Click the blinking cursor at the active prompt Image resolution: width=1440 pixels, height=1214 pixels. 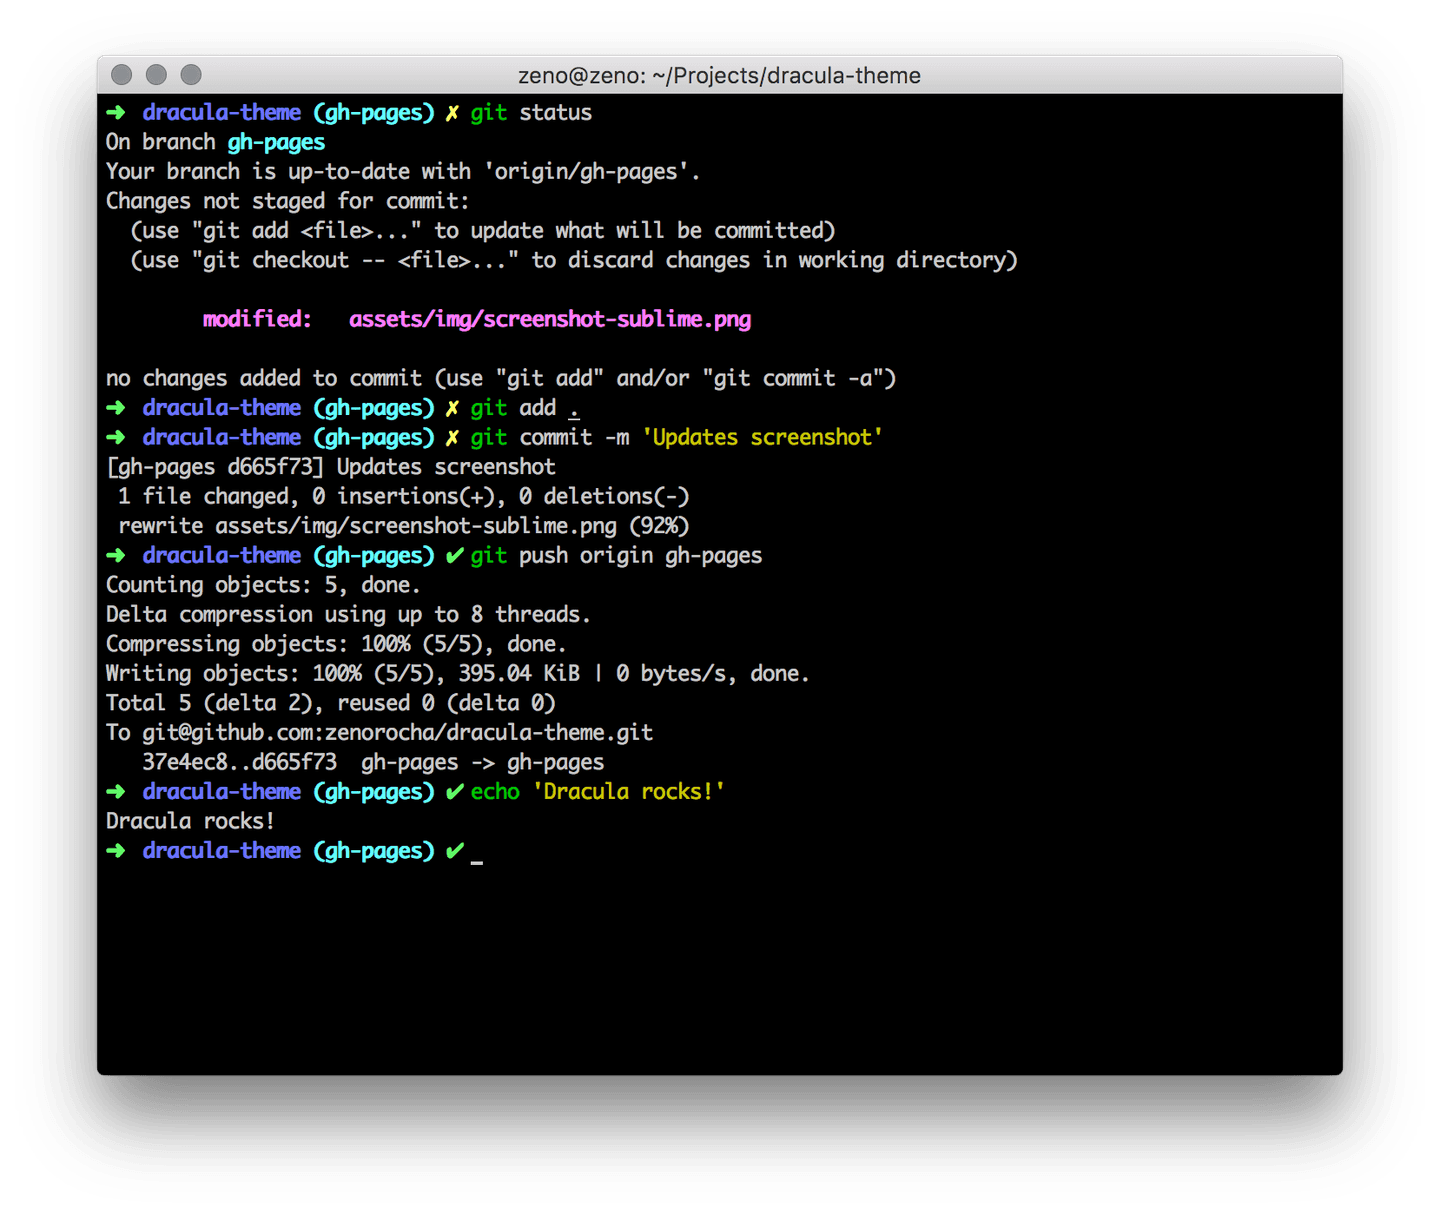tap(478, 855)
